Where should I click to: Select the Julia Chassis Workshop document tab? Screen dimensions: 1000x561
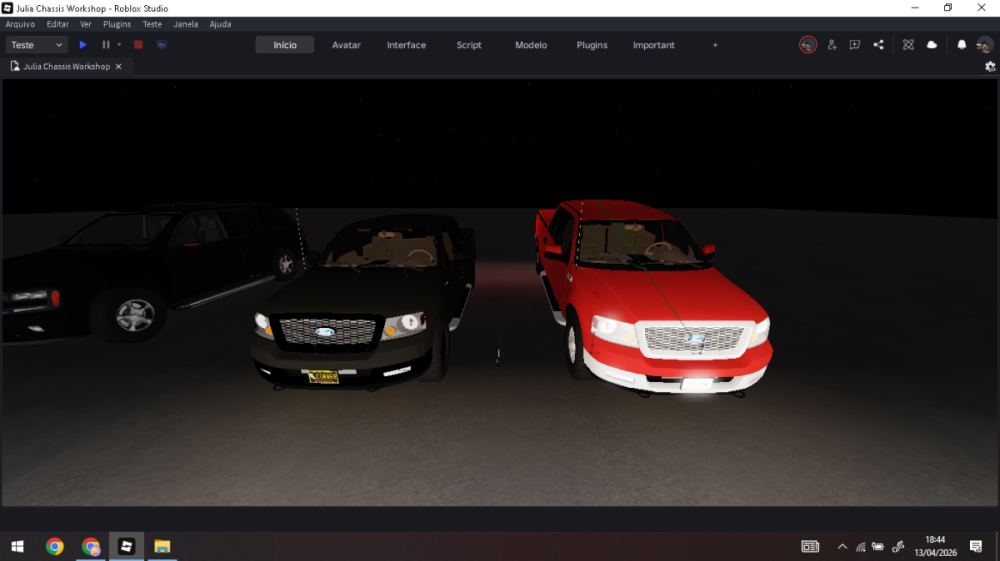(x=66, y=66)
